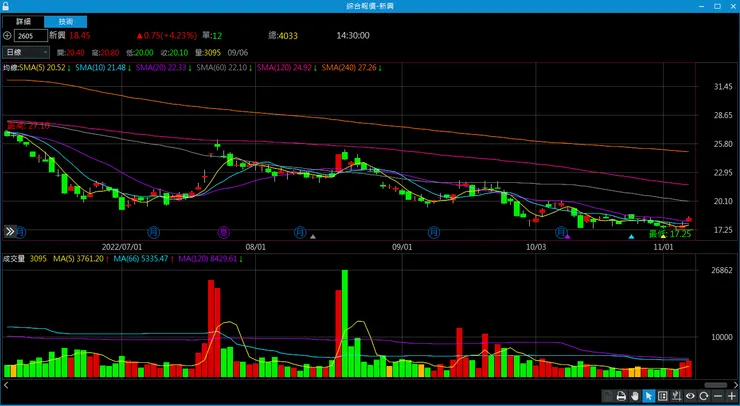
Task: Open the 日線 period dropdown
Action: [x=26, y=52]
